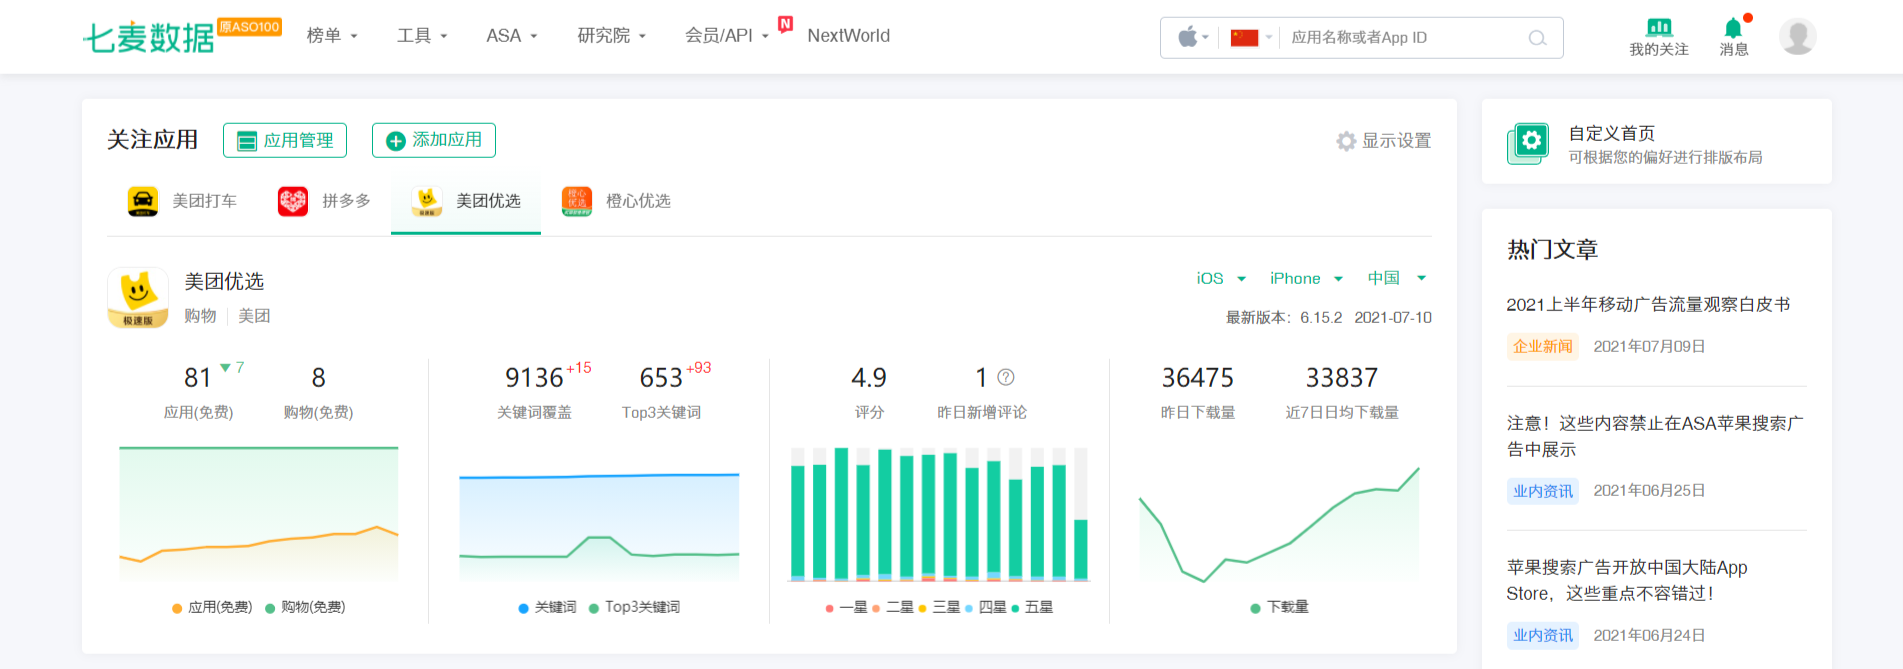This screenshot has width=1903, height=669.
Task: Open the 自定义首页 settings icon
Action: tap(1528, 143)
